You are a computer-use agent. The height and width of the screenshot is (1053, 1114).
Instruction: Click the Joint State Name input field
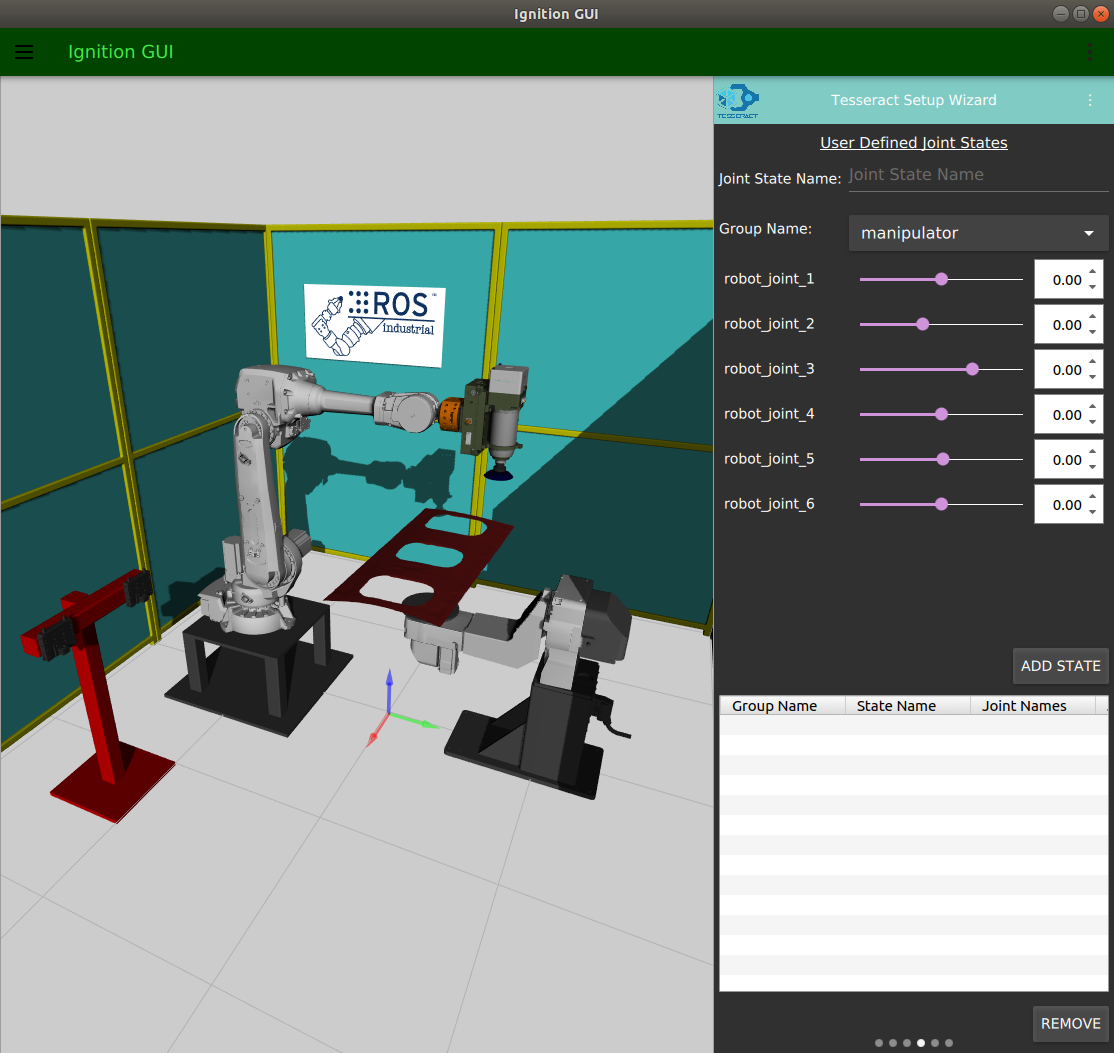[x=977, y=175]
